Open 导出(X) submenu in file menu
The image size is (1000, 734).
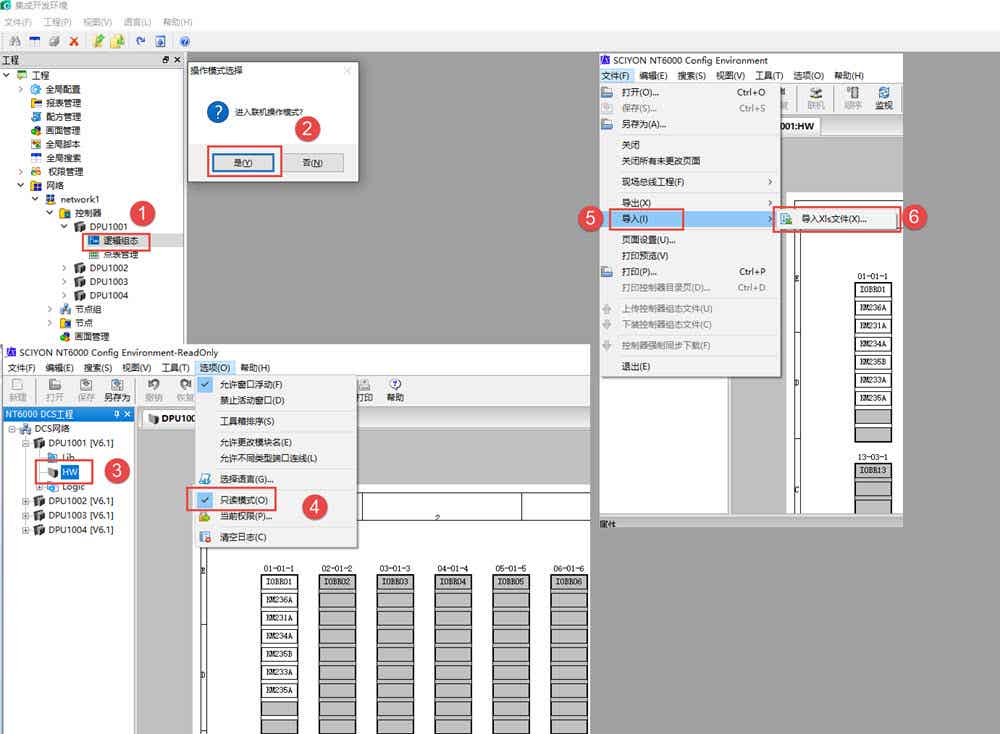click(x=691, y=203)
